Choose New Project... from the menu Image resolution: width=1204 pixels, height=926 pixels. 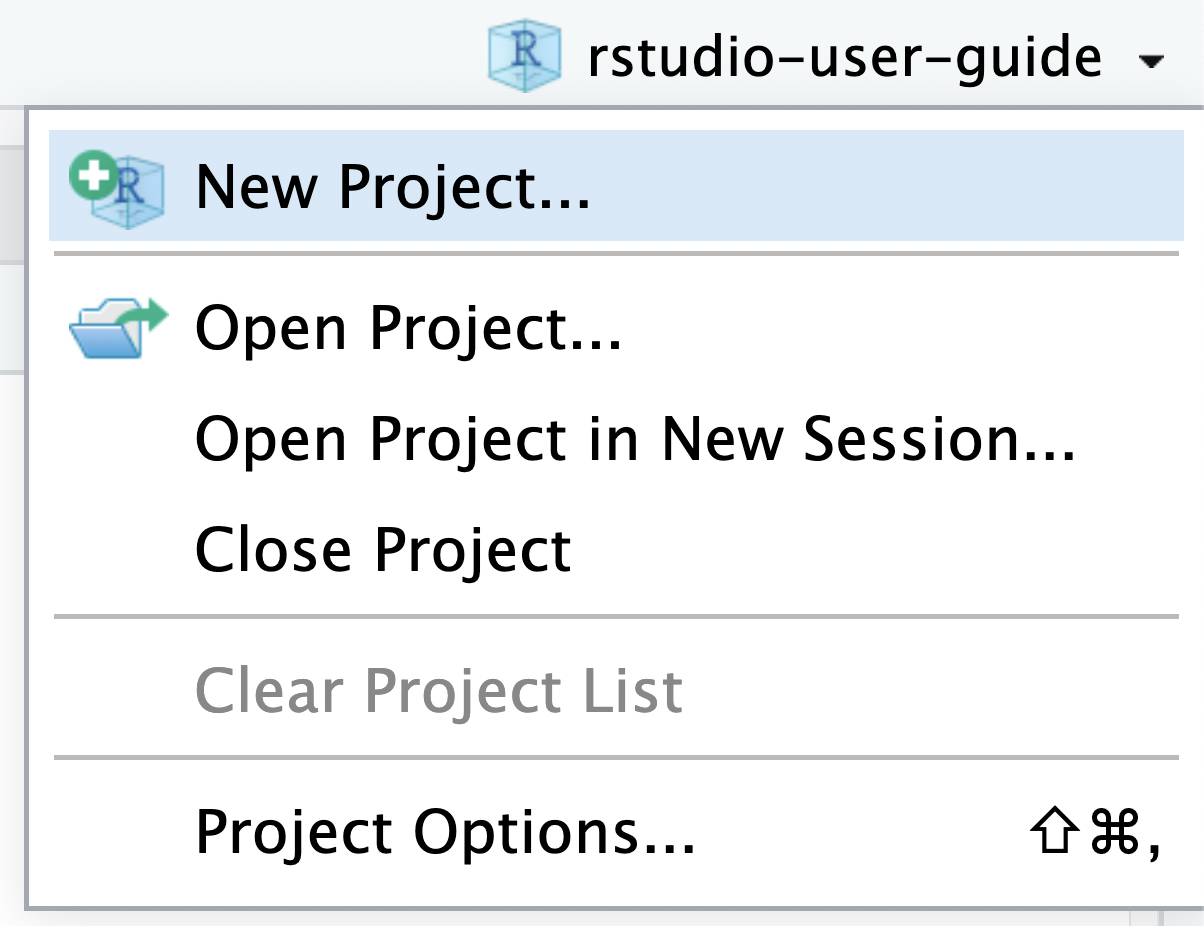392,187
